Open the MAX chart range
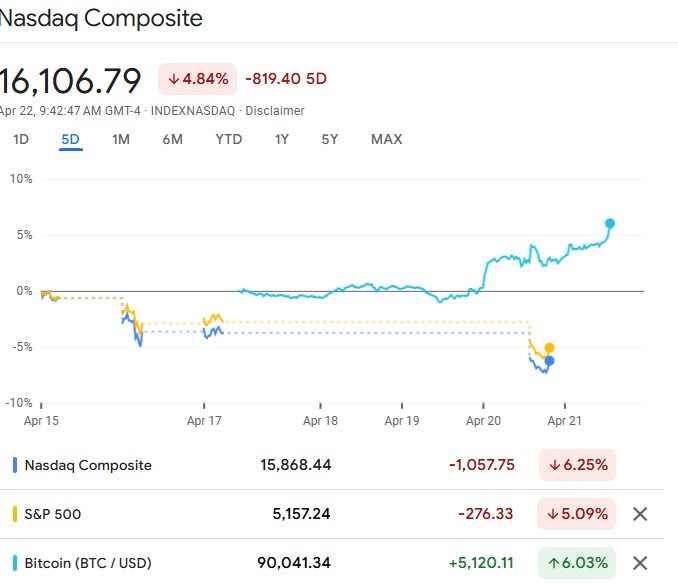 (386, 139)
